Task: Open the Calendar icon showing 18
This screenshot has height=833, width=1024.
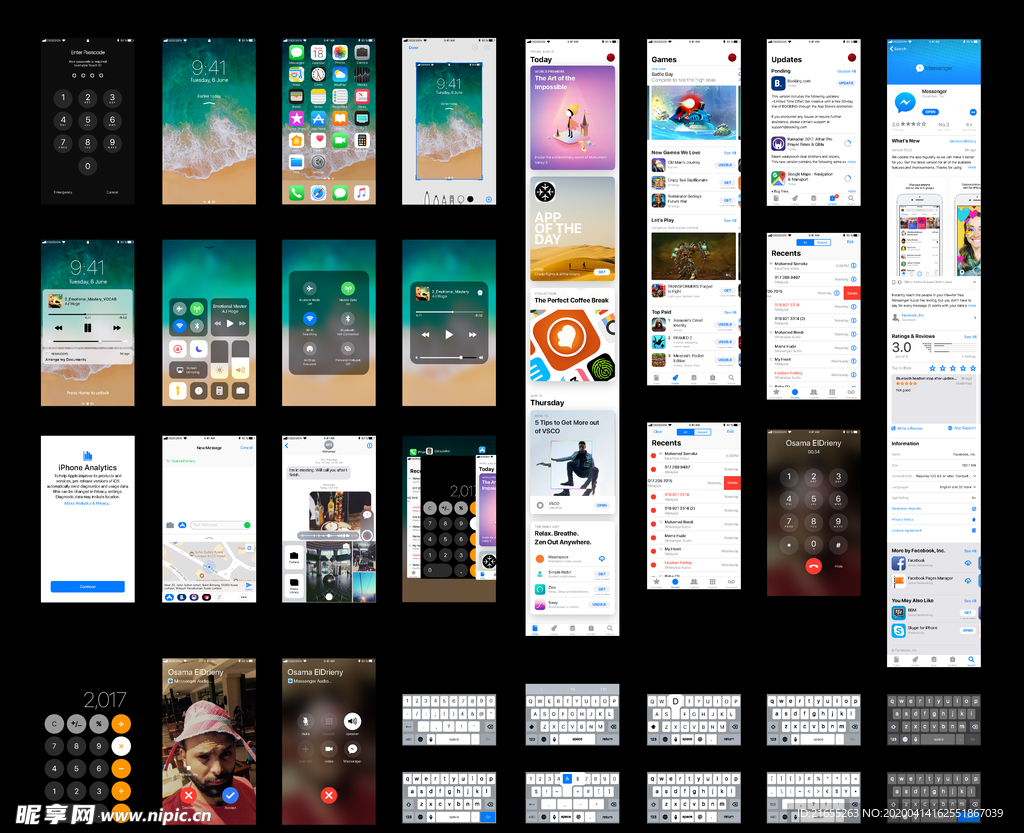Action: coord(318,54)
